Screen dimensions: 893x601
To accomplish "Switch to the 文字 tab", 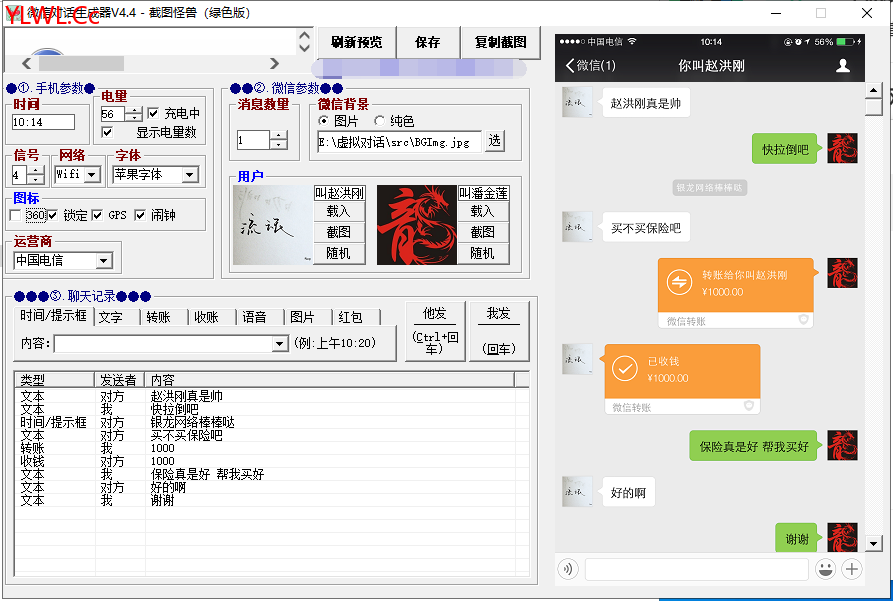I will tap(110, 317).
